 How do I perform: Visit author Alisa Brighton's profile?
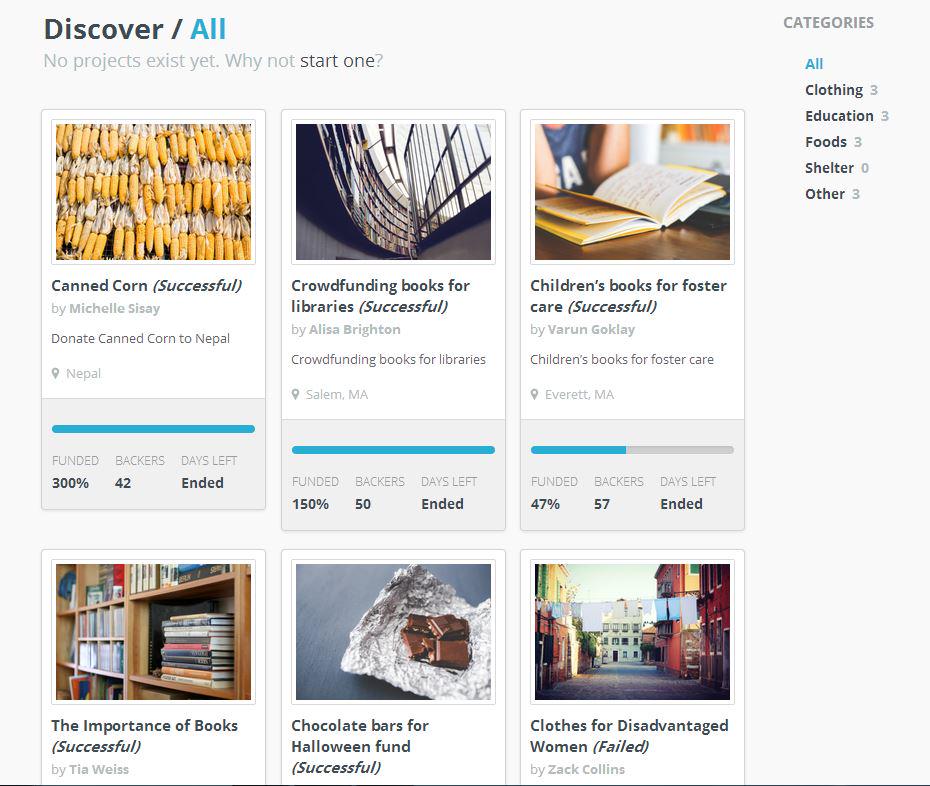[x=355, y=329]
